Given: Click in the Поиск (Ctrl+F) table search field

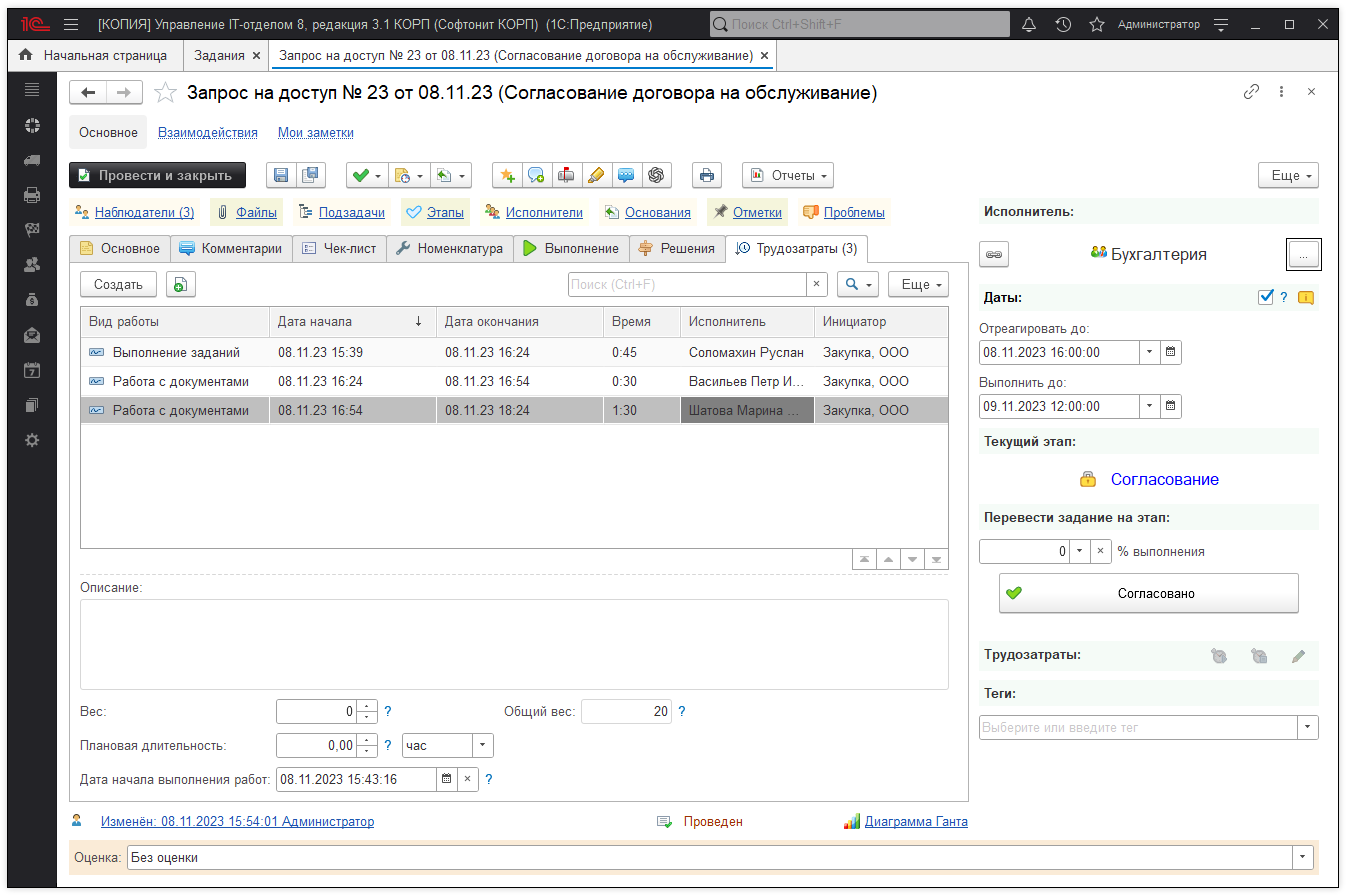Looking at the screenshot, I should 687,284.
